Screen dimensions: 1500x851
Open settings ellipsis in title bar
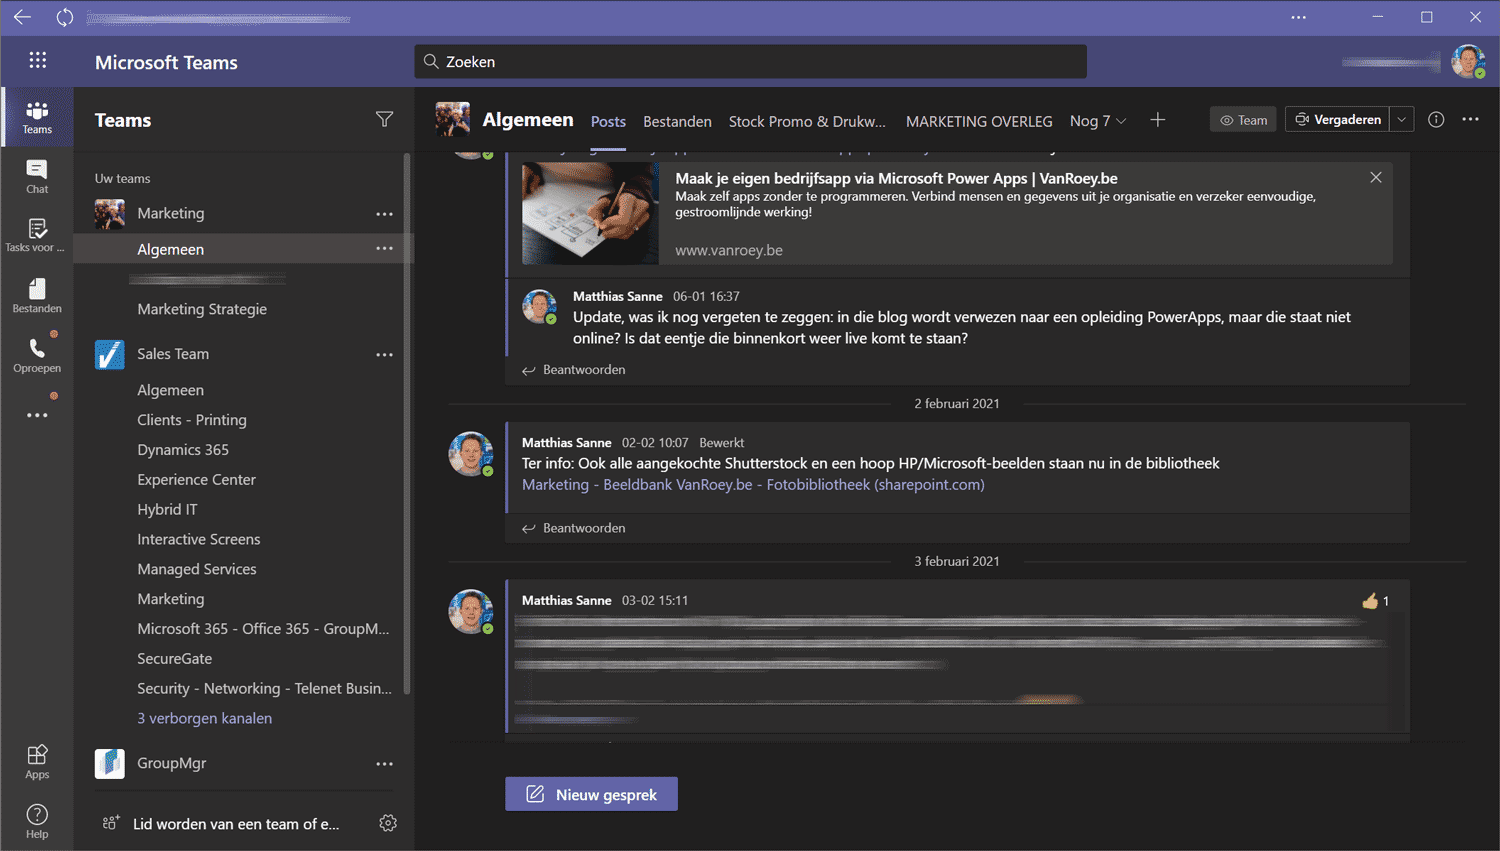pos(1298,17)
